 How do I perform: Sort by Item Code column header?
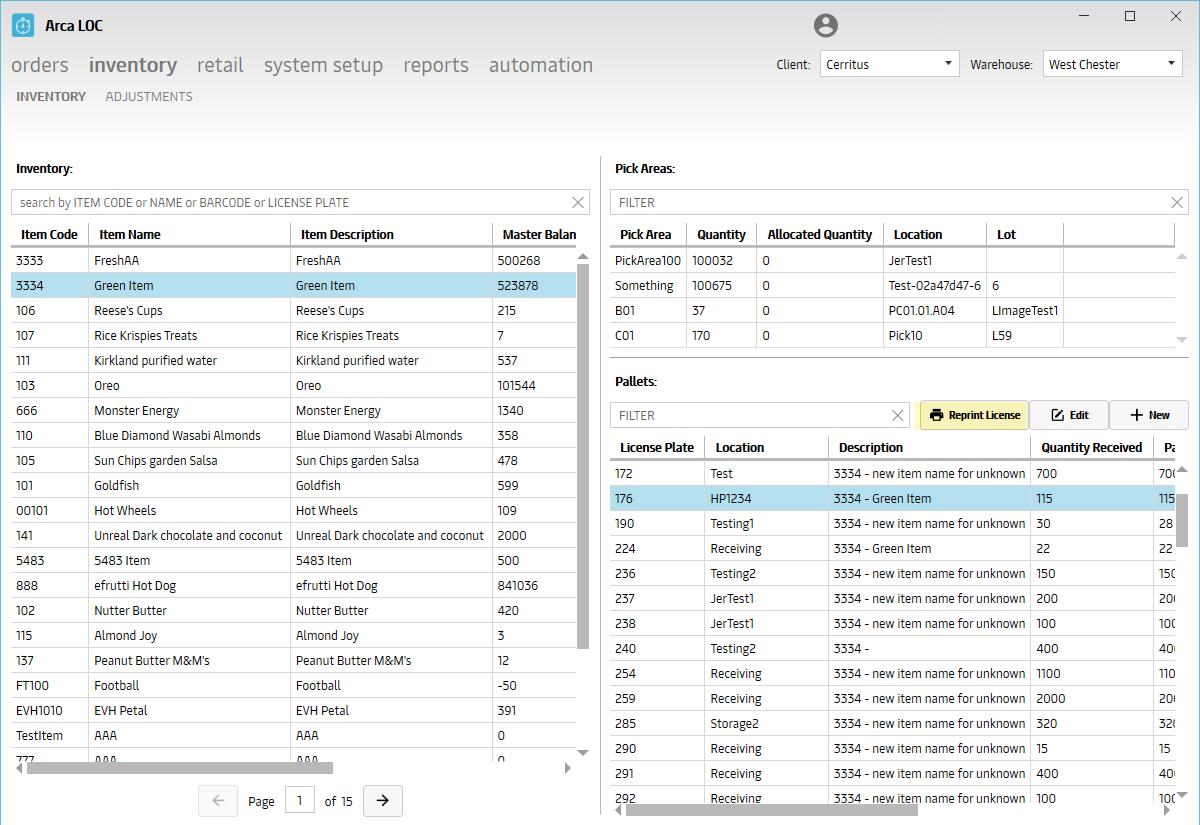49,235
